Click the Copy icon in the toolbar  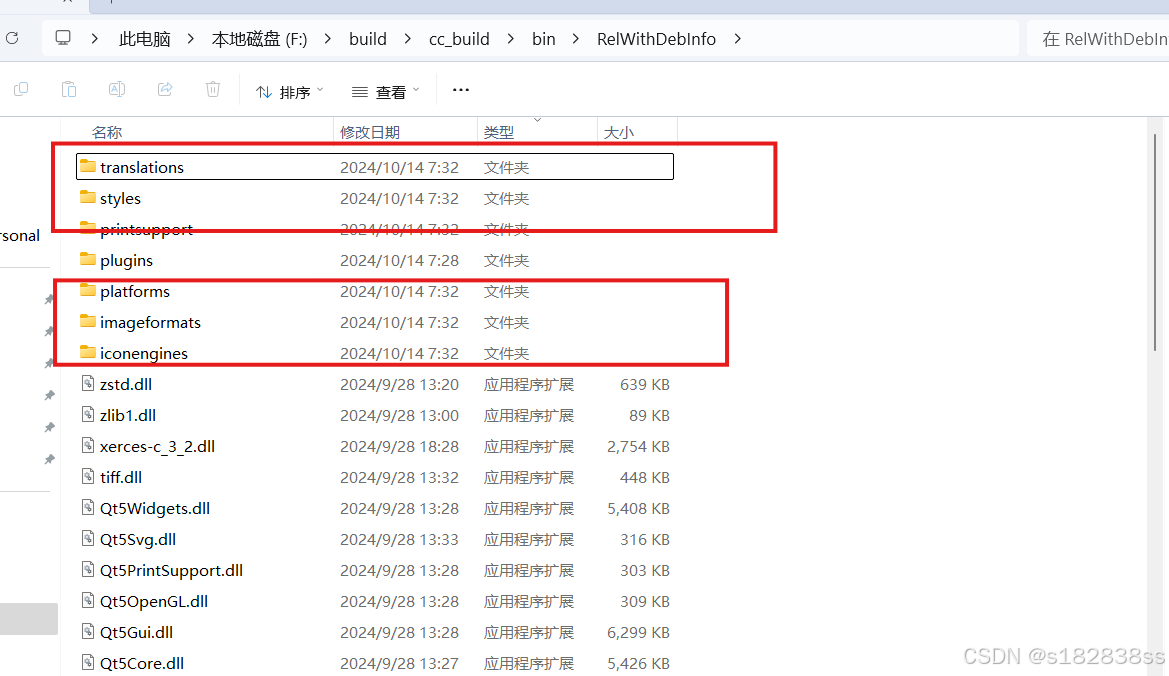(x=21, y=89)
